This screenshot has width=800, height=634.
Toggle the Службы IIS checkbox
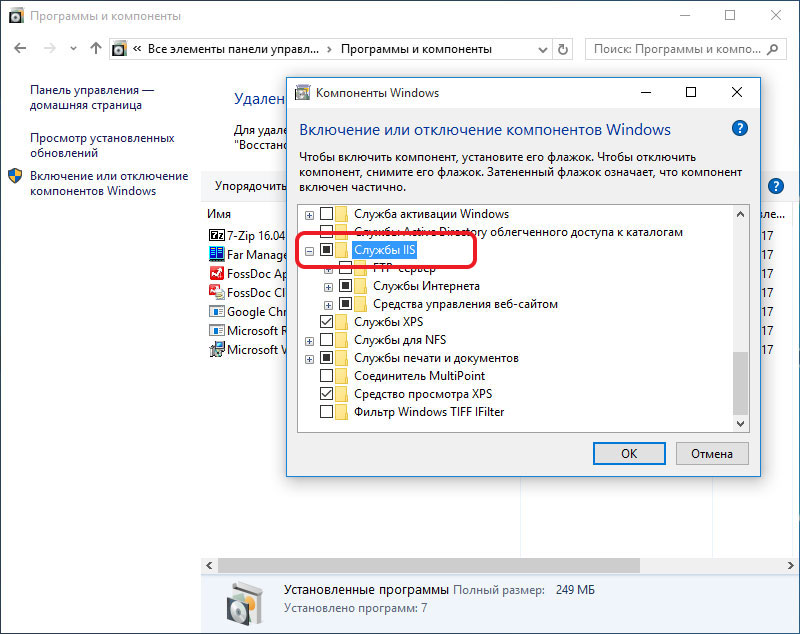tap(327, 249)
